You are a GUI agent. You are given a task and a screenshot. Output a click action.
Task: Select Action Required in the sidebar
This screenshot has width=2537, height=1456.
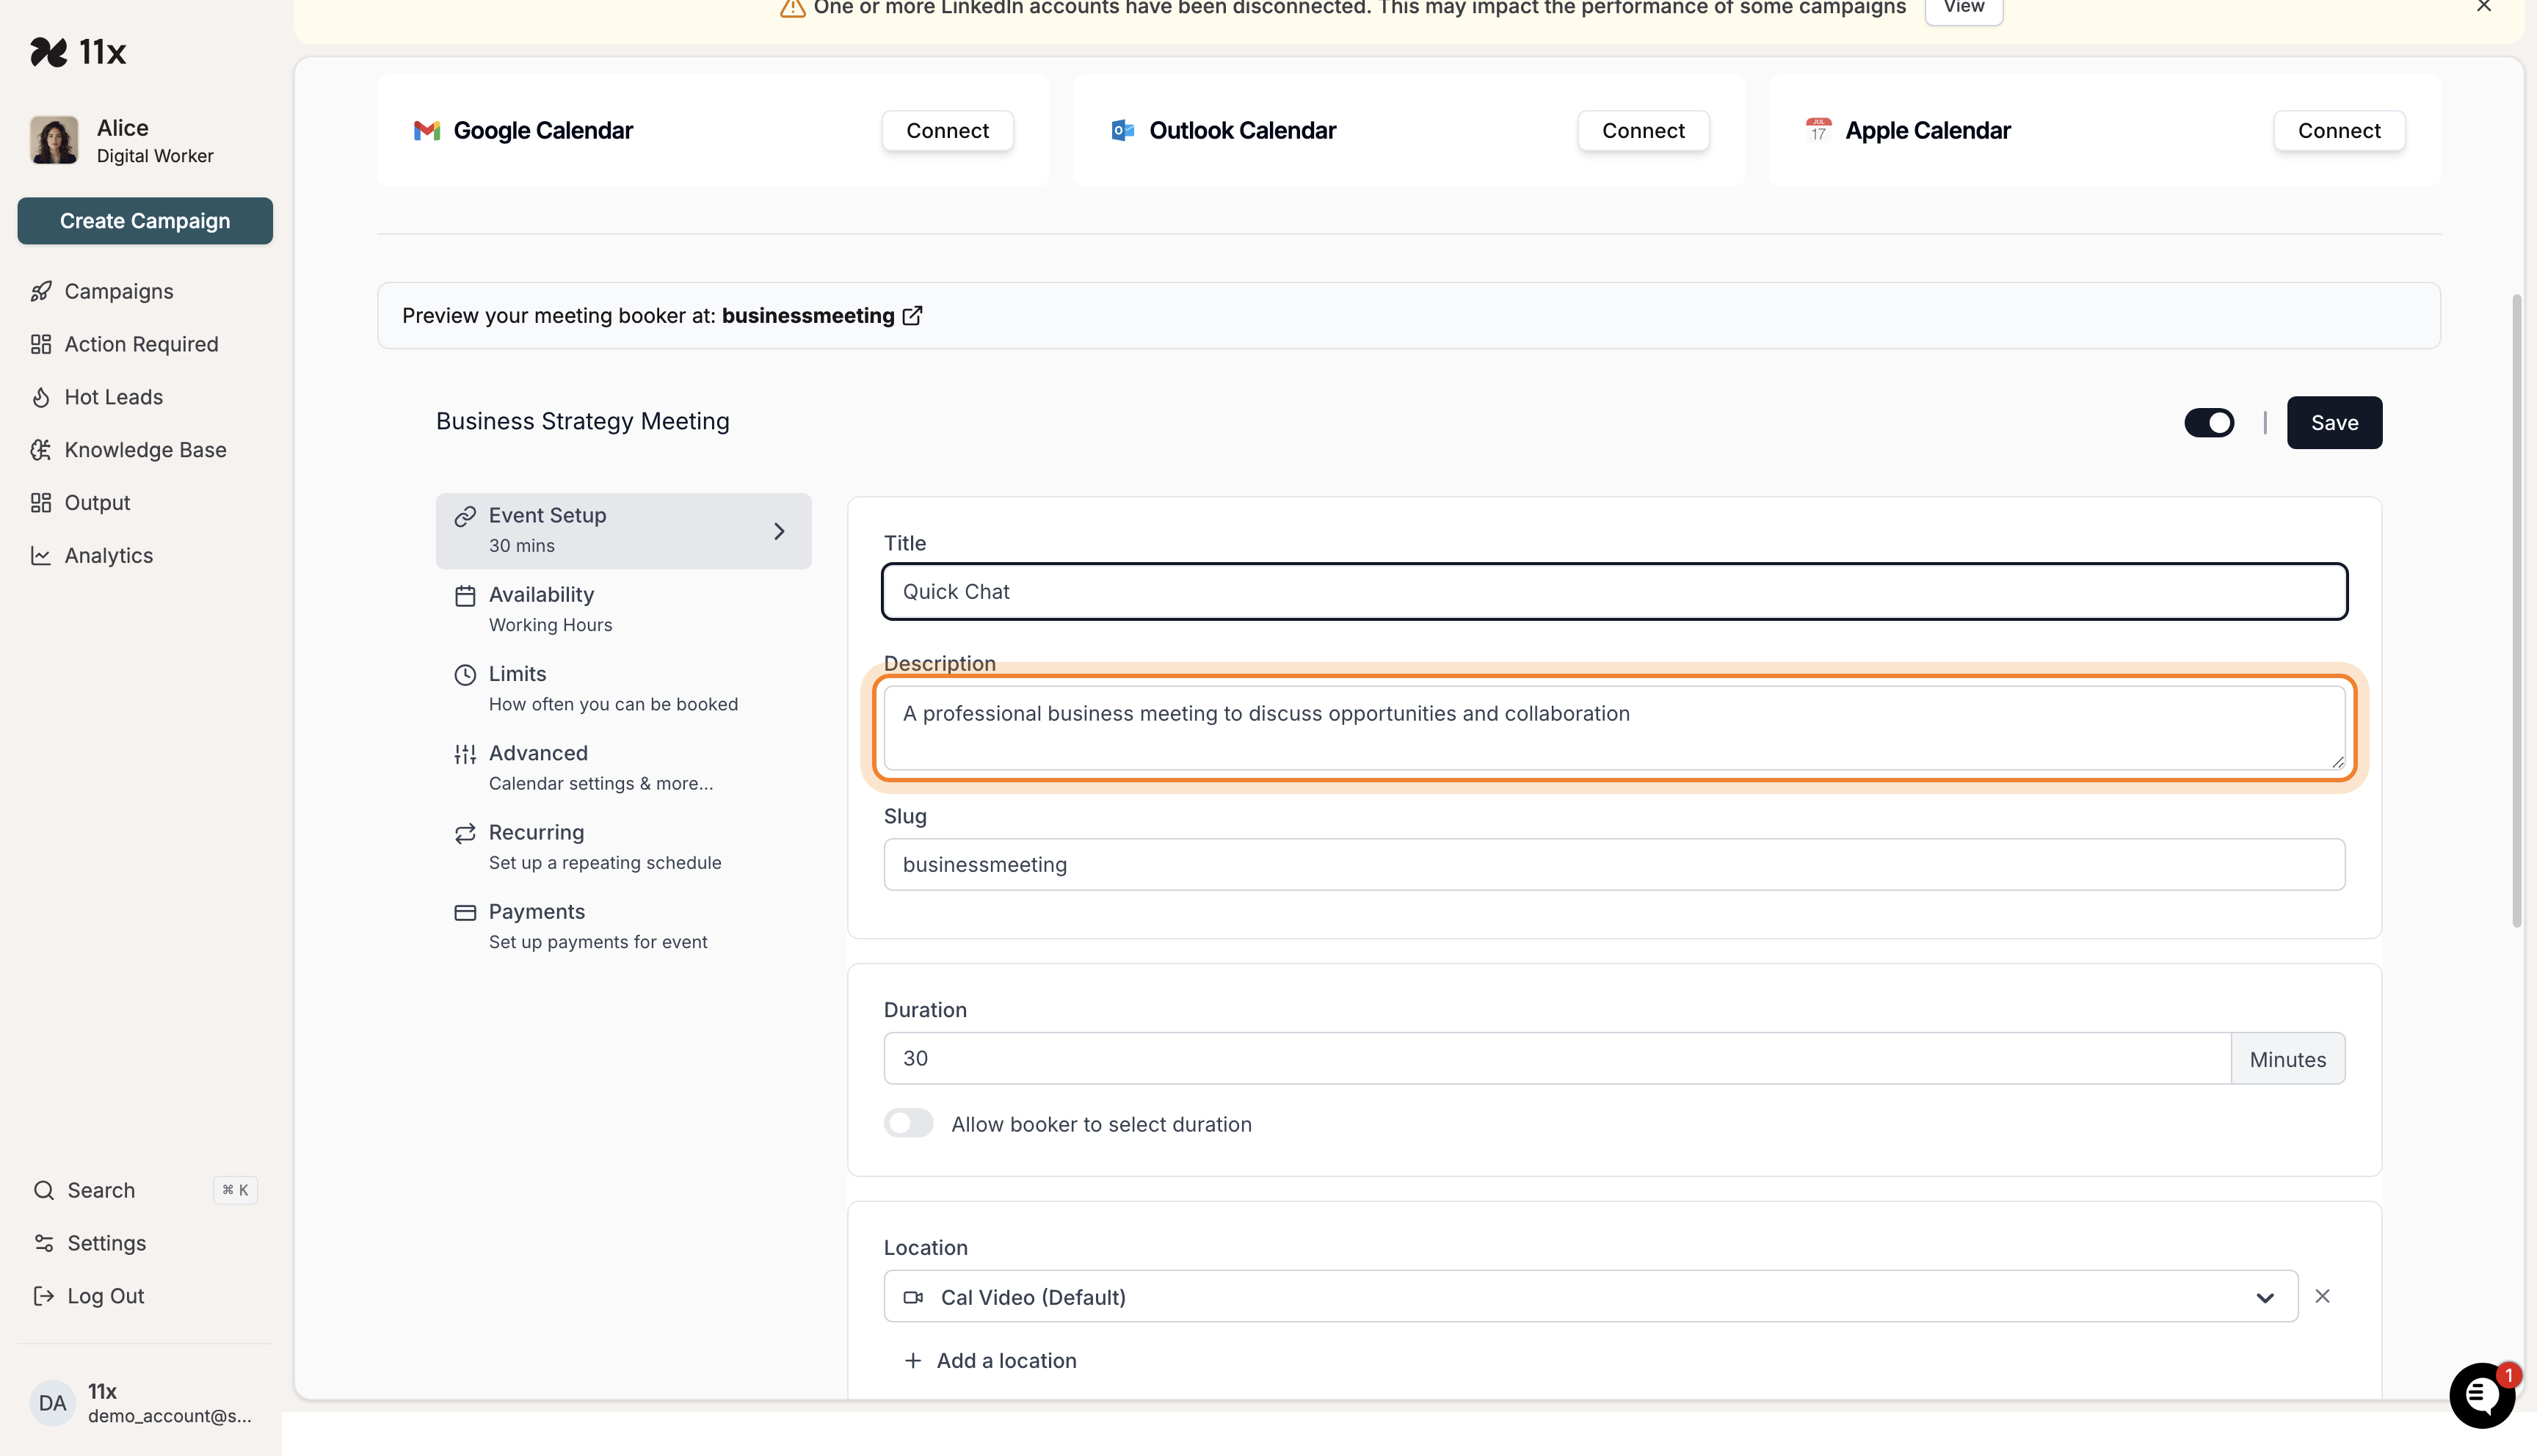[141, 343]
